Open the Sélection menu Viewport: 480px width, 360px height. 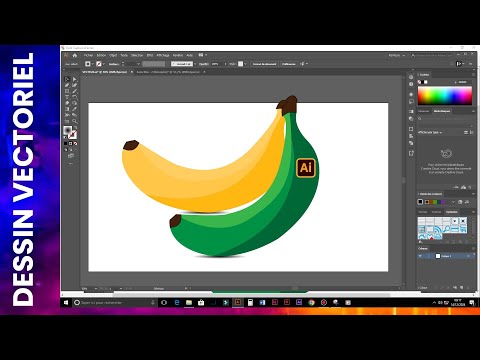click(137, 55)
